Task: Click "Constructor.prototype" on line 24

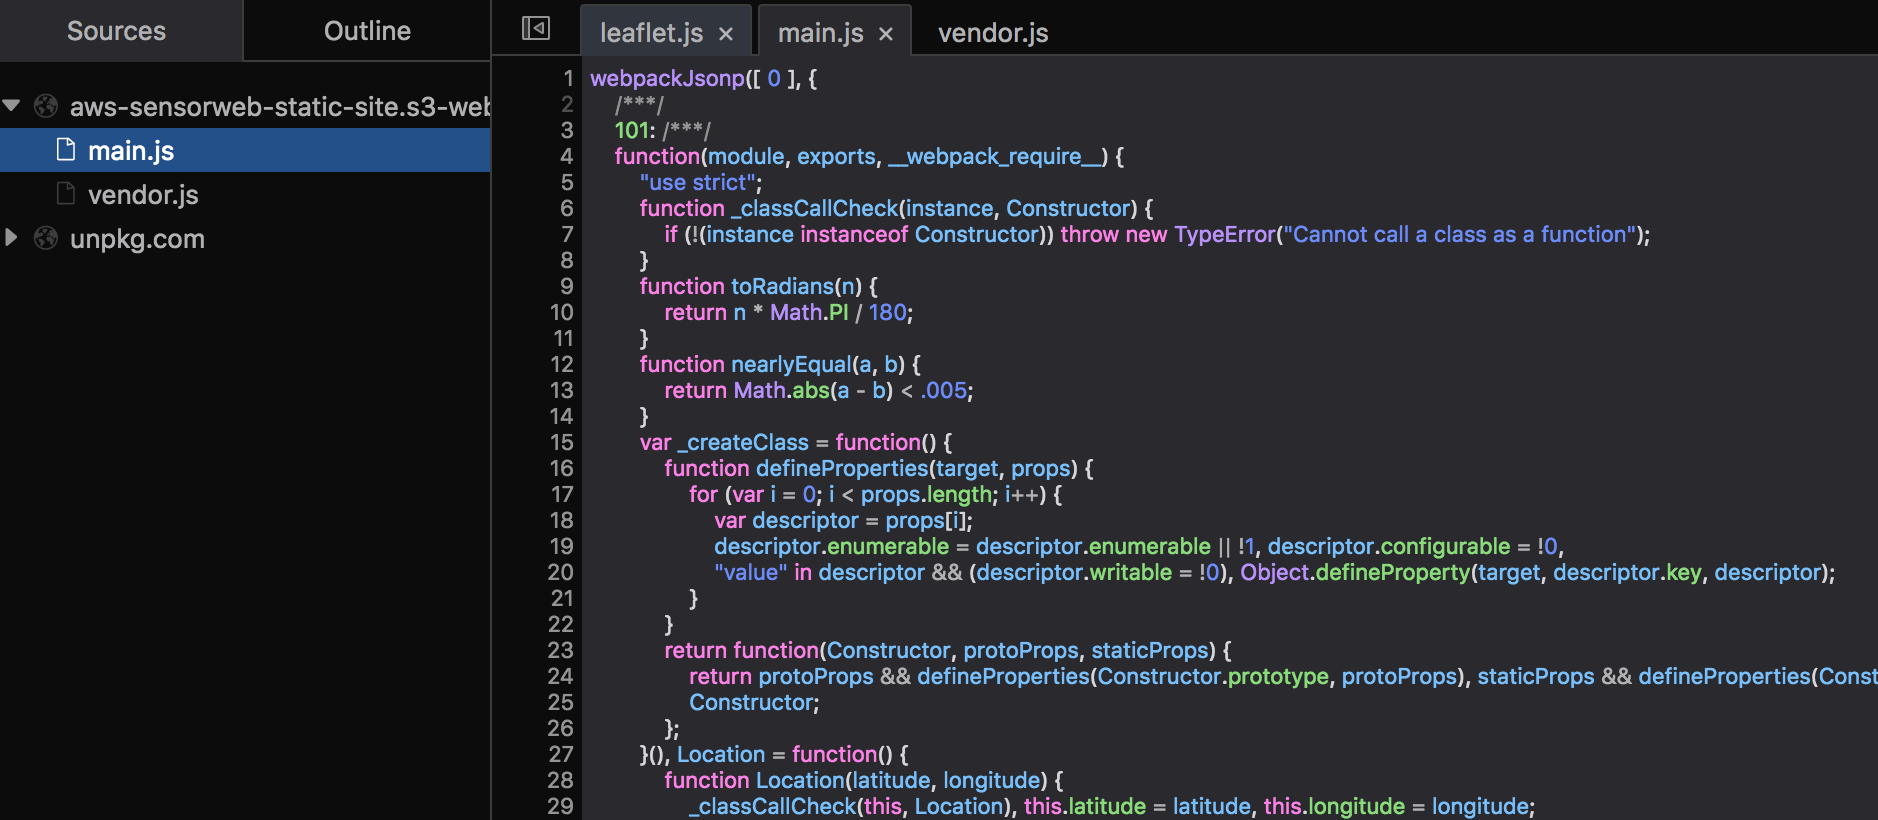Action: pos(1213,676)
